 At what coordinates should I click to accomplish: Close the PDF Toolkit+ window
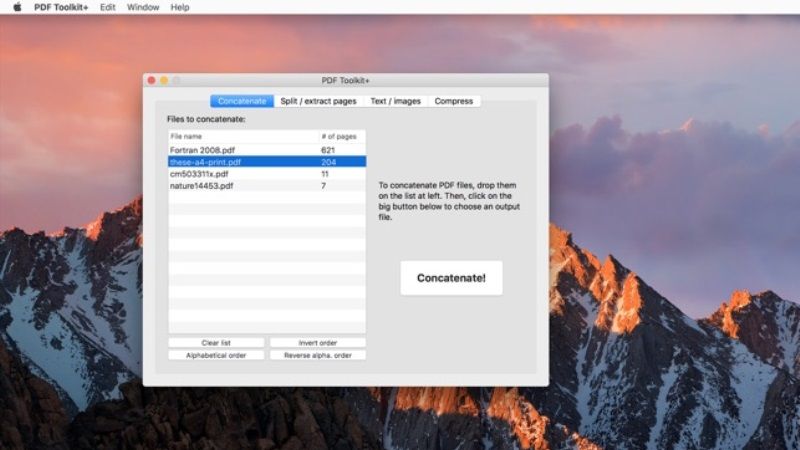pos(152,80)
